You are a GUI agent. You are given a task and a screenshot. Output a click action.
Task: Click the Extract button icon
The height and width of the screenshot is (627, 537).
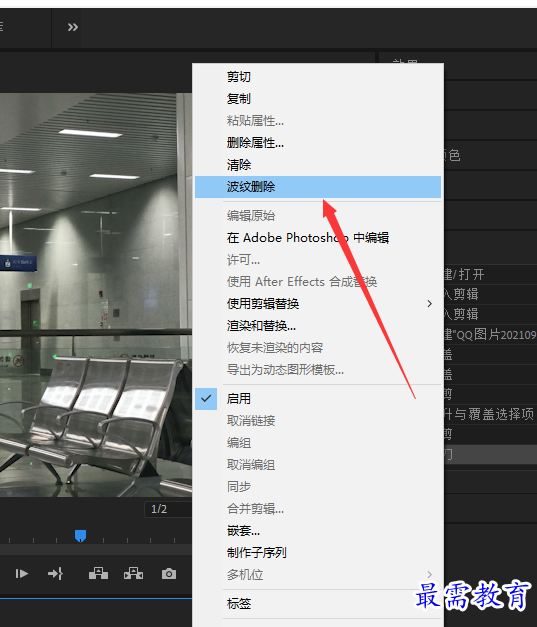point(134,573)
